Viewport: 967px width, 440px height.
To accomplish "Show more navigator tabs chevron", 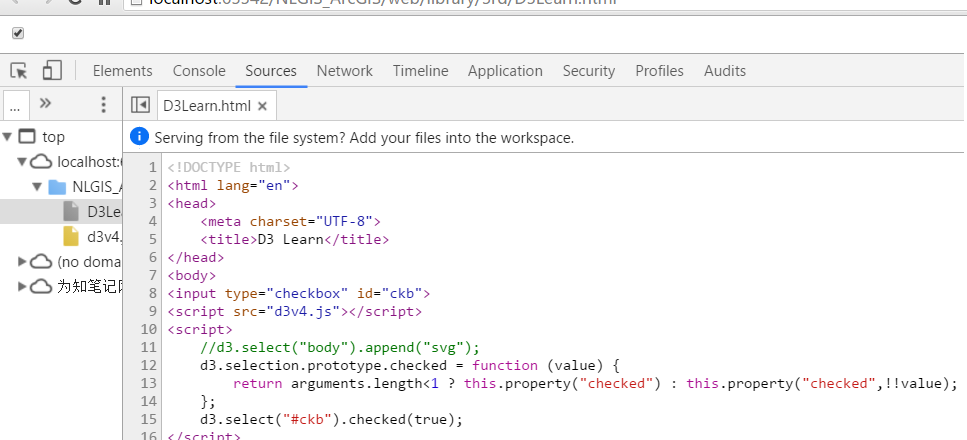I will coord(45,103).
